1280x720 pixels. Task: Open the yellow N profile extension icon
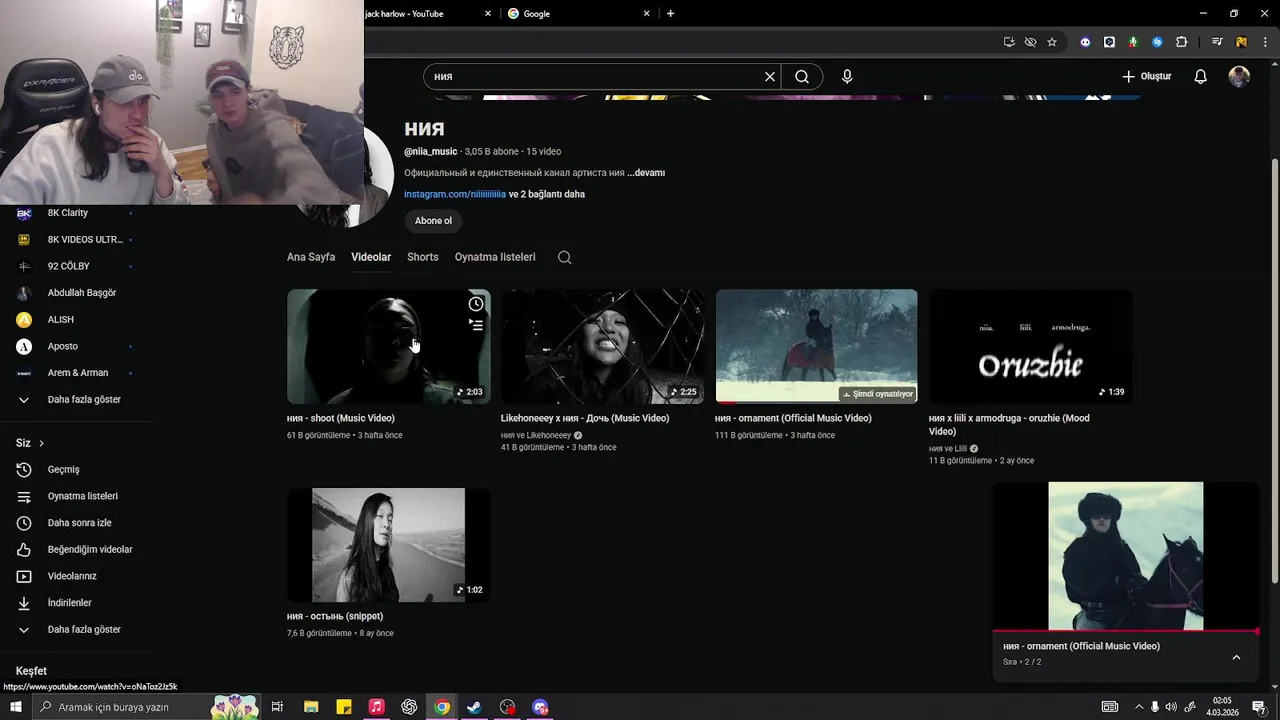1241,42
